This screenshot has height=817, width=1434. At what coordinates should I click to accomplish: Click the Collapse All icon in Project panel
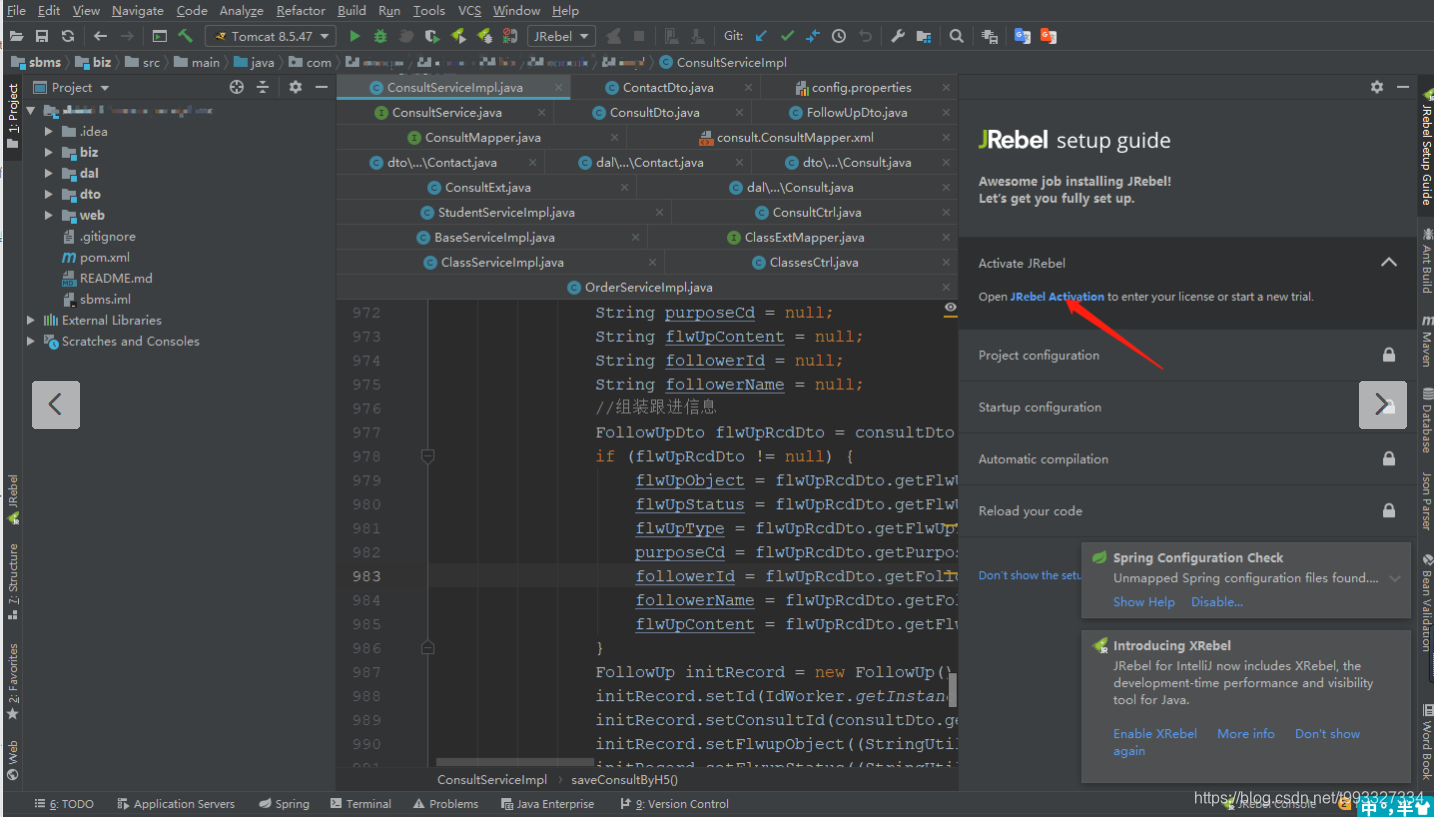[262, 87]
